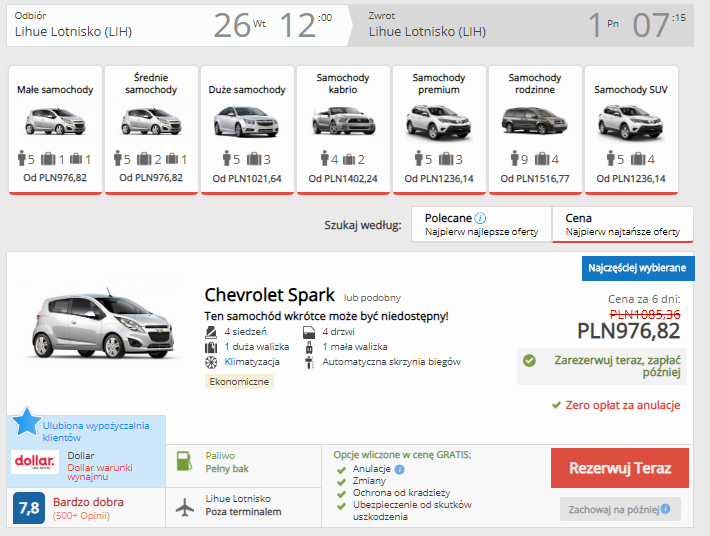Click the airplane location icon

[x=185, y=506]
